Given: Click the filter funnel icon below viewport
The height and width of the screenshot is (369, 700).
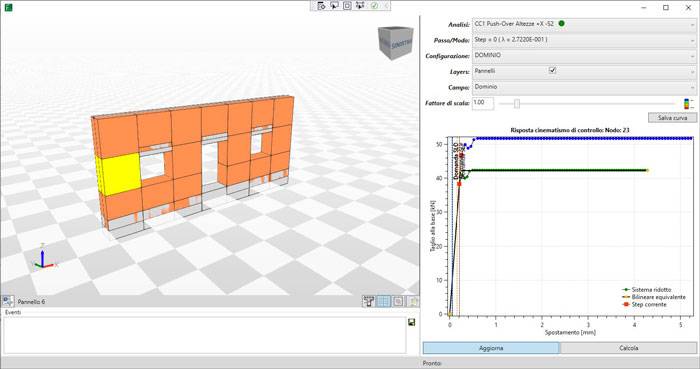Looking at the screenshot, I should (369, 302).
